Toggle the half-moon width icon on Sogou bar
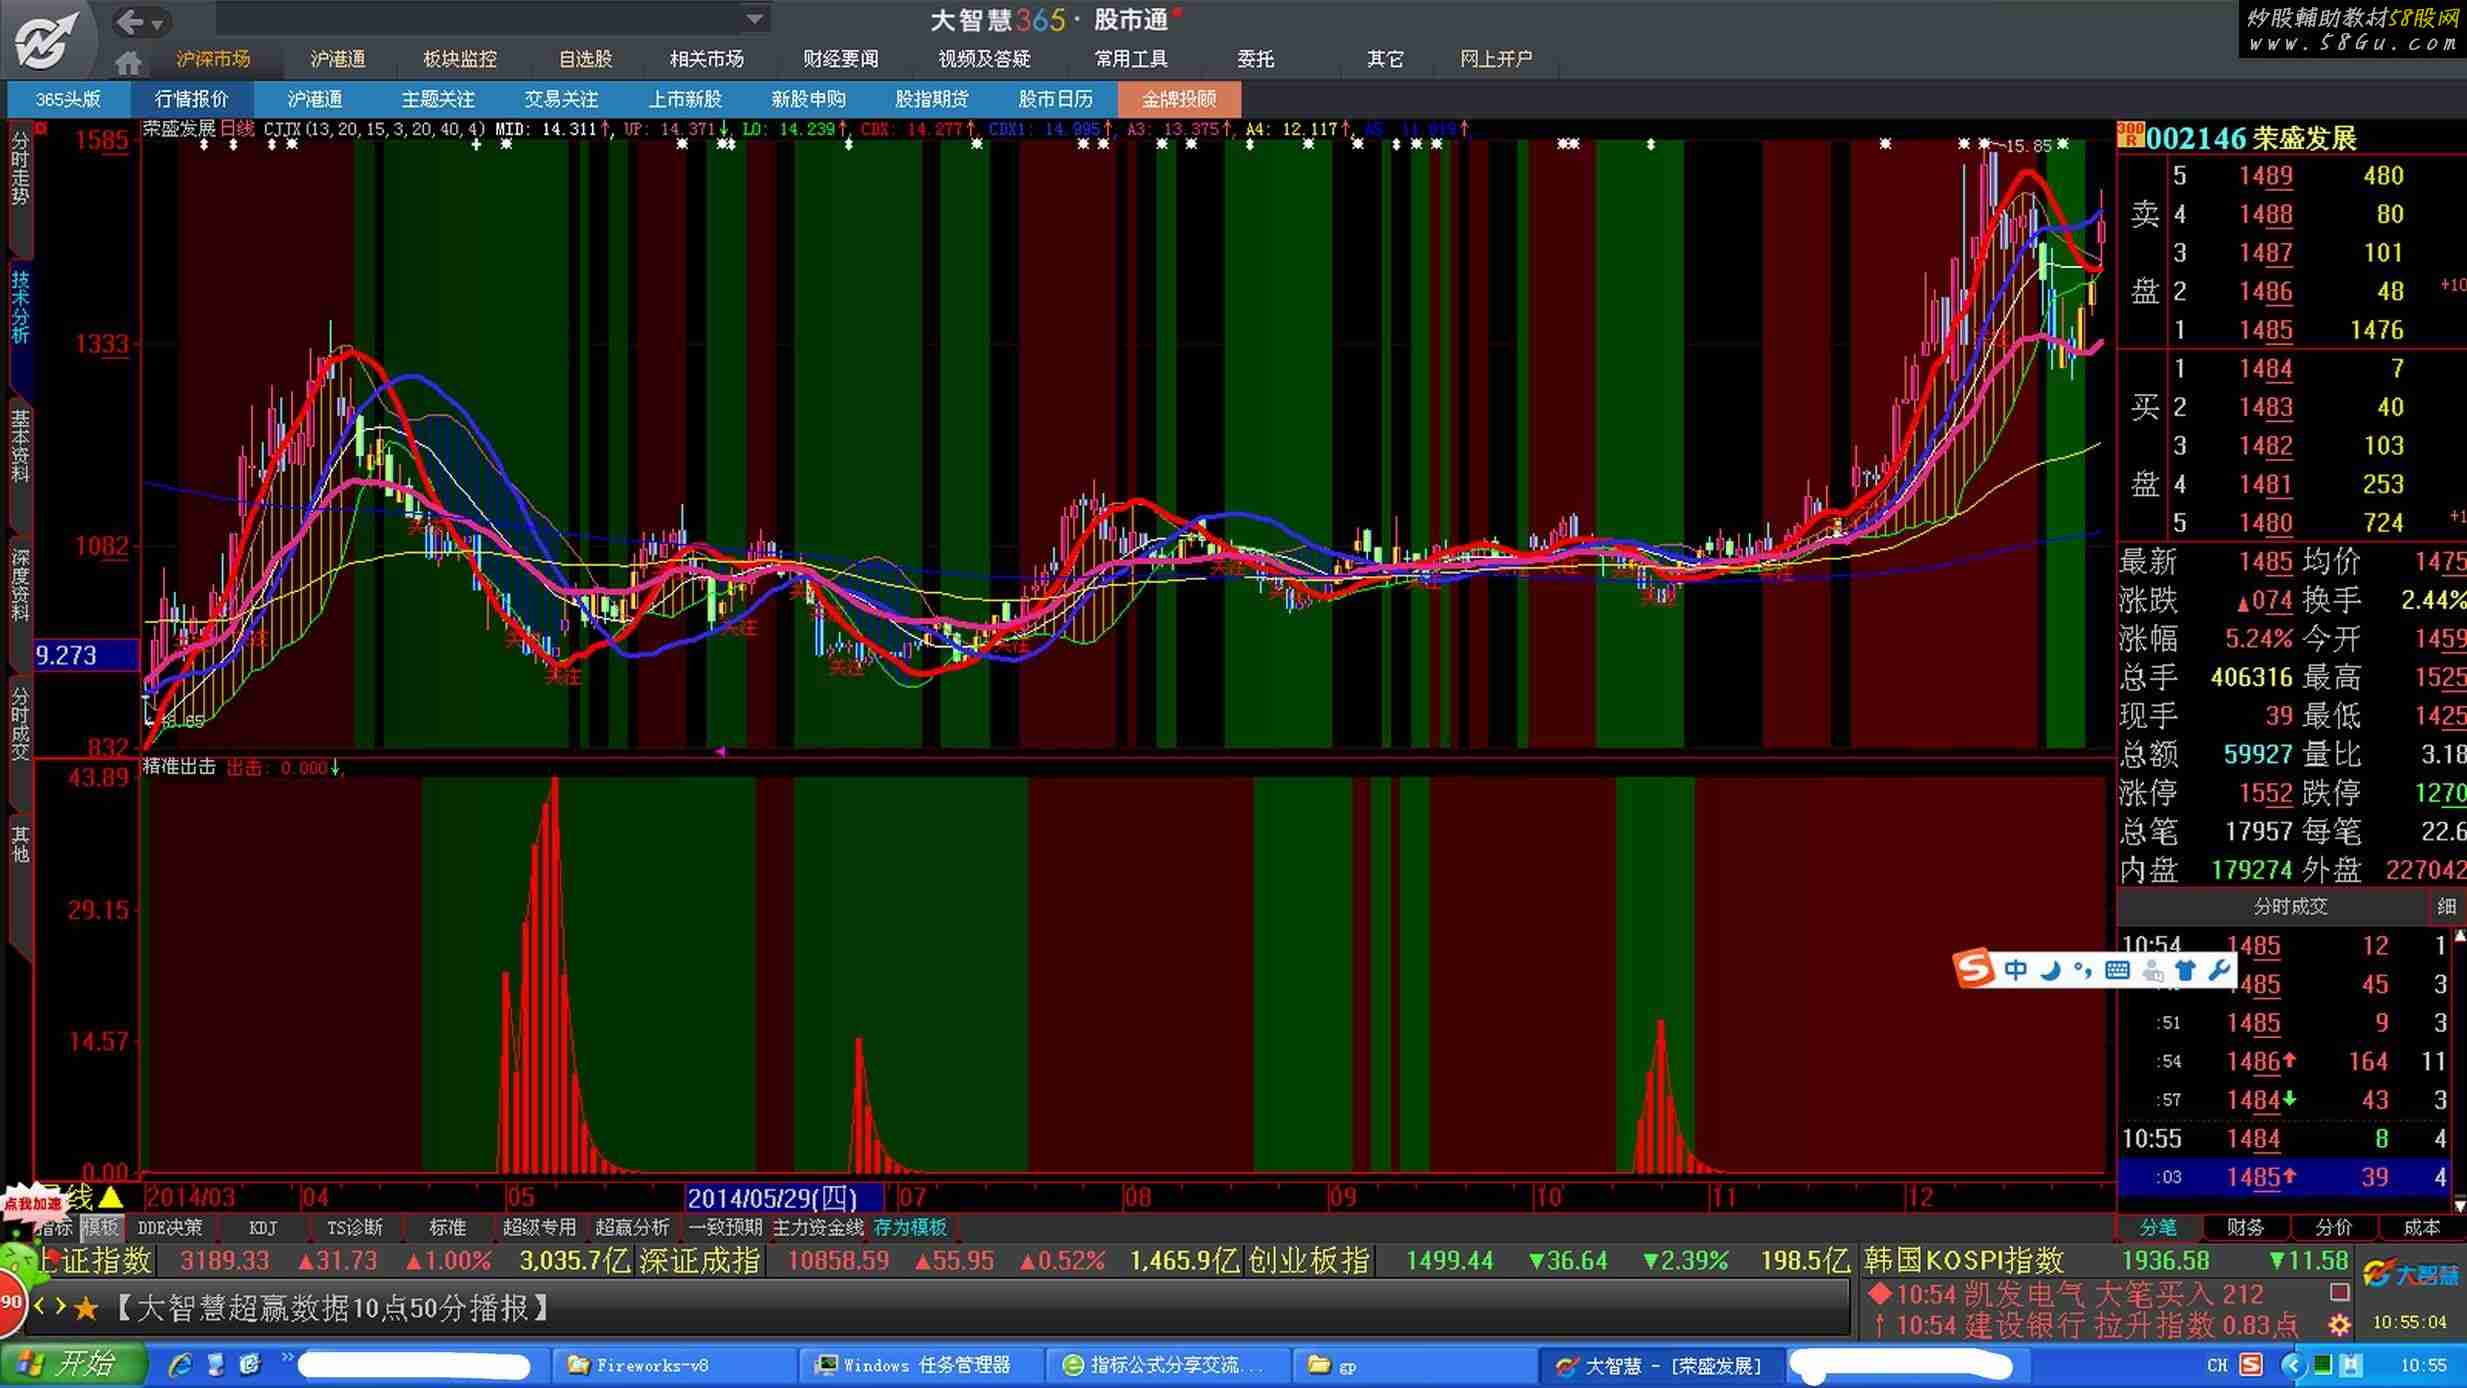 point(2050,969)
